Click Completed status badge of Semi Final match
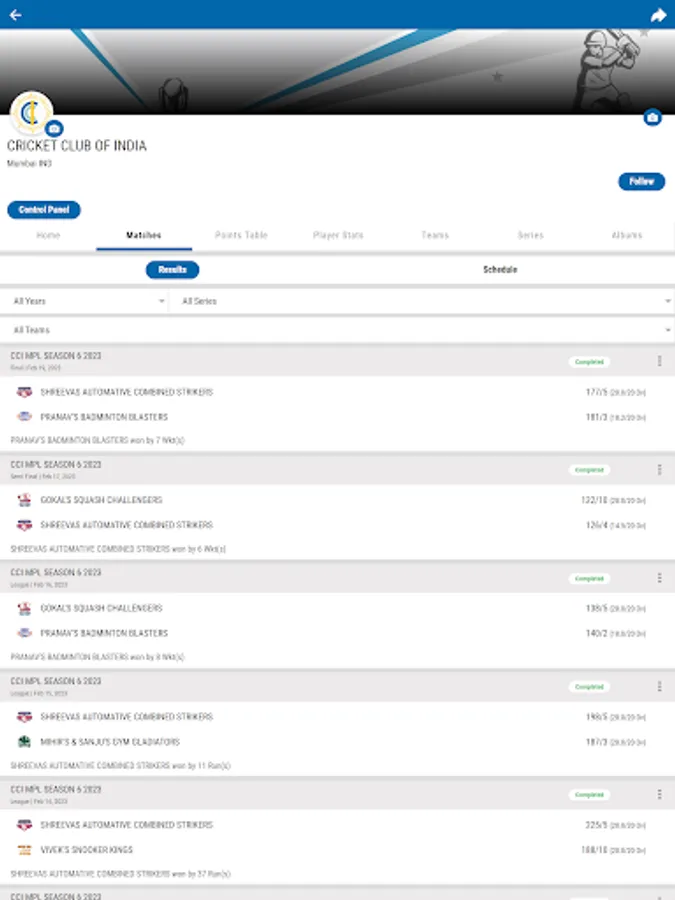675x900 pixels. tap(589, 470)
